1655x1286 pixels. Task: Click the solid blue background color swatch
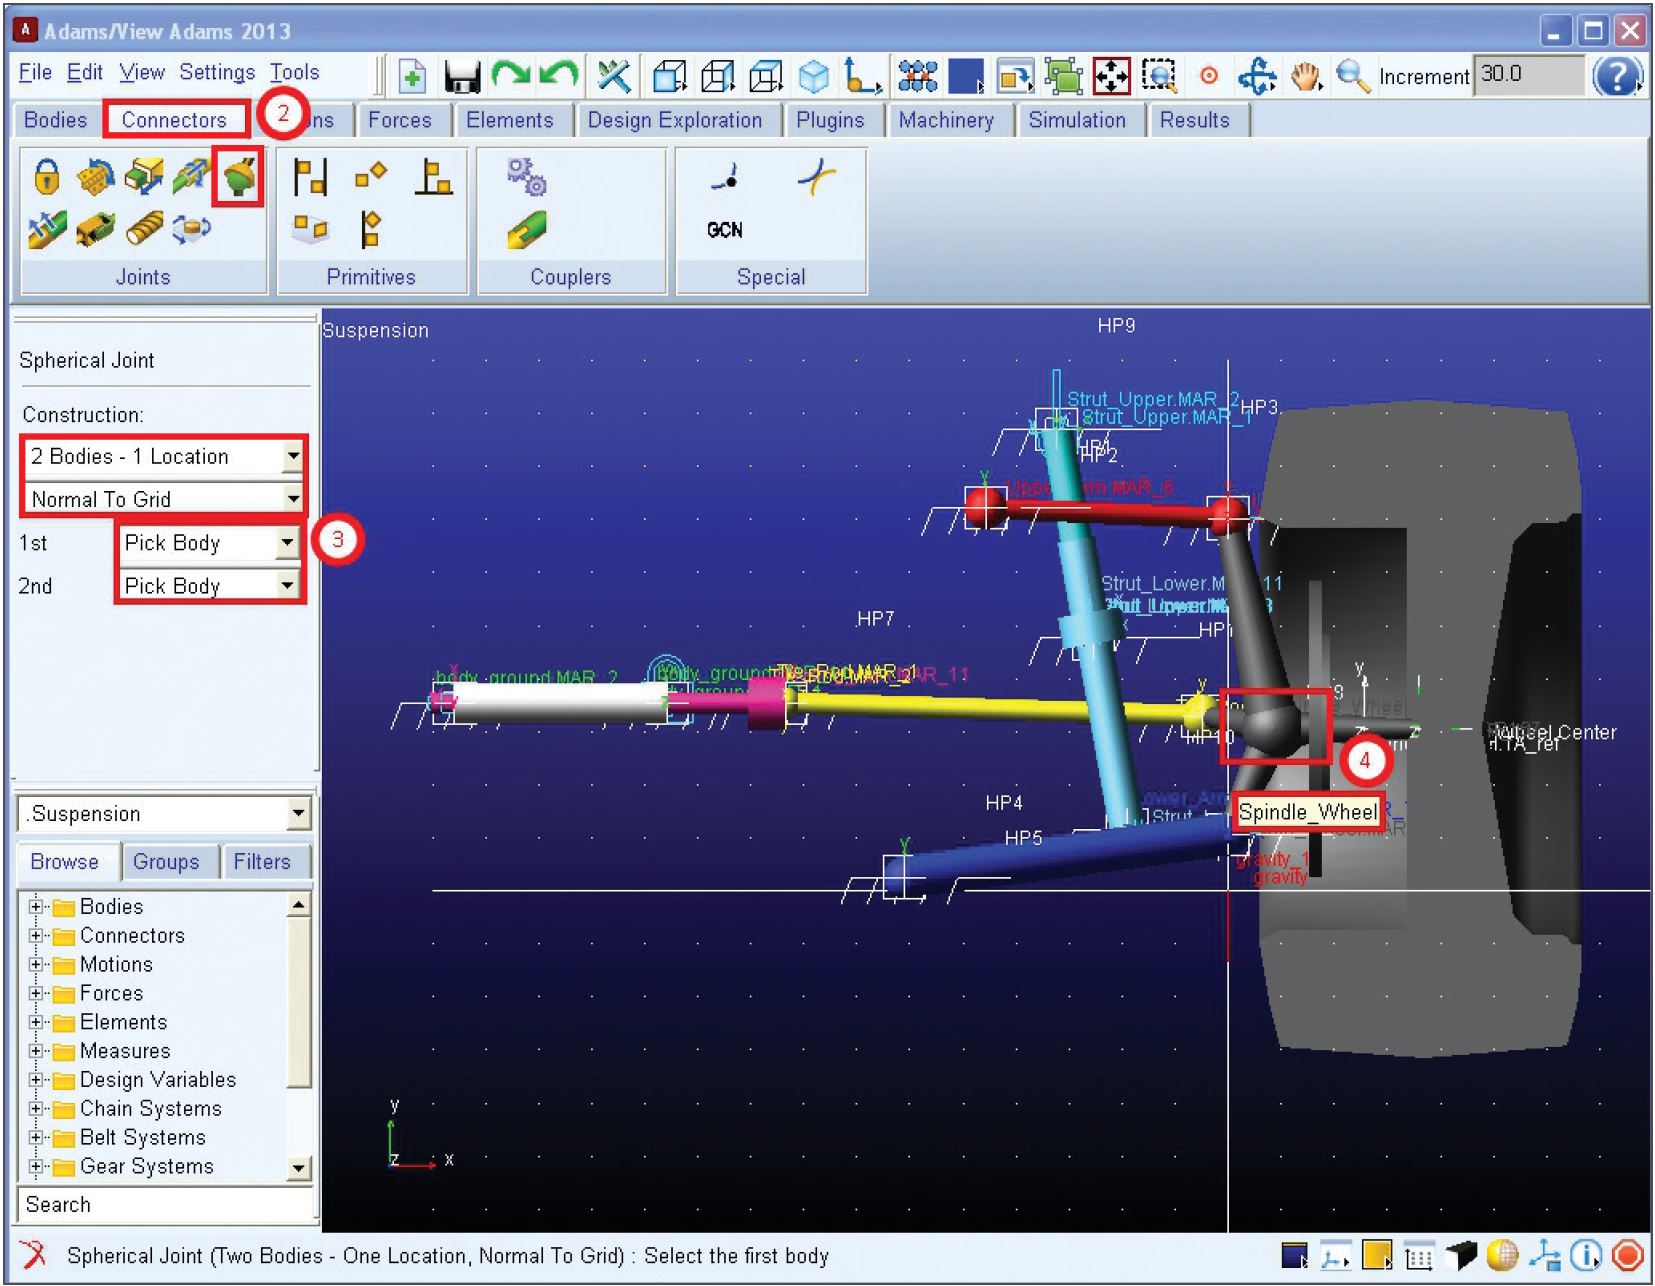(x=965, y=76)
